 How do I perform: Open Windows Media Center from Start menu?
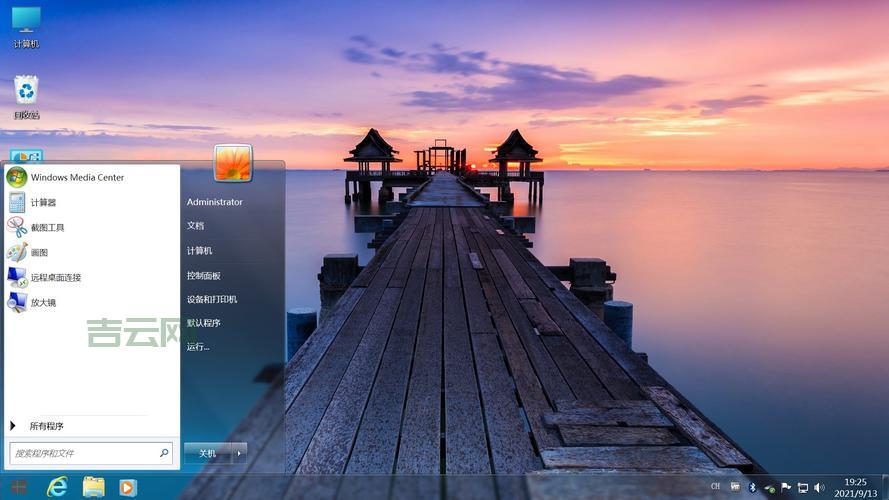(77, 177)
